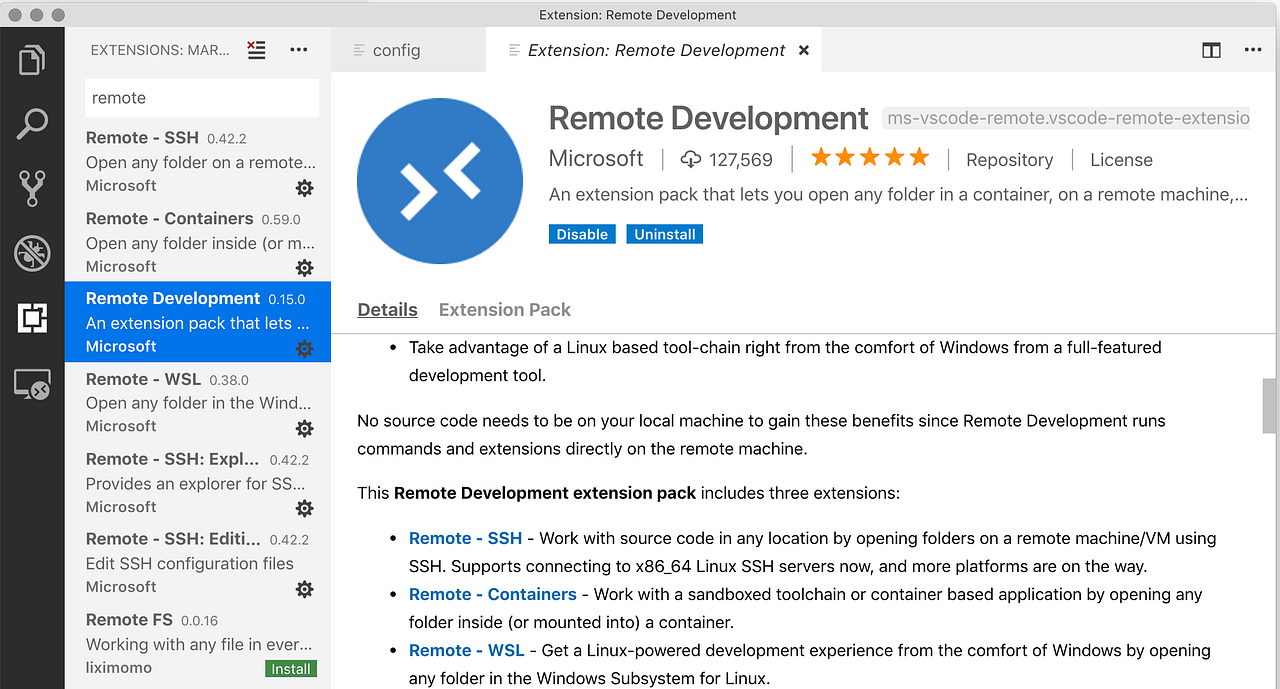Viewport: 1280px width, 689px height.
Task: Open the Remote - Containers link
Action: (492, 594)
